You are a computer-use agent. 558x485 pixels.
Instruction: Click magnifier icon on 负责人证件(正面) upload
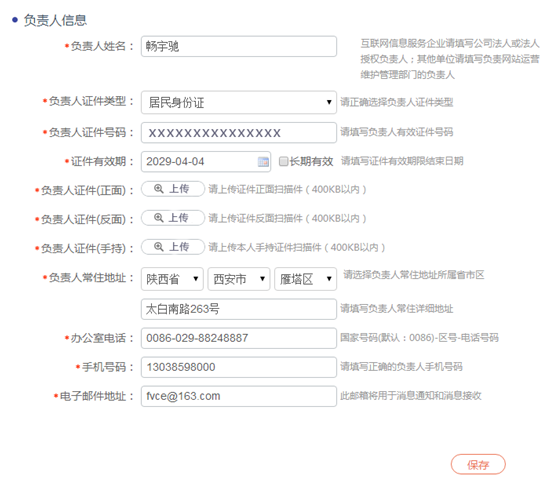click(x=158, y=189)
